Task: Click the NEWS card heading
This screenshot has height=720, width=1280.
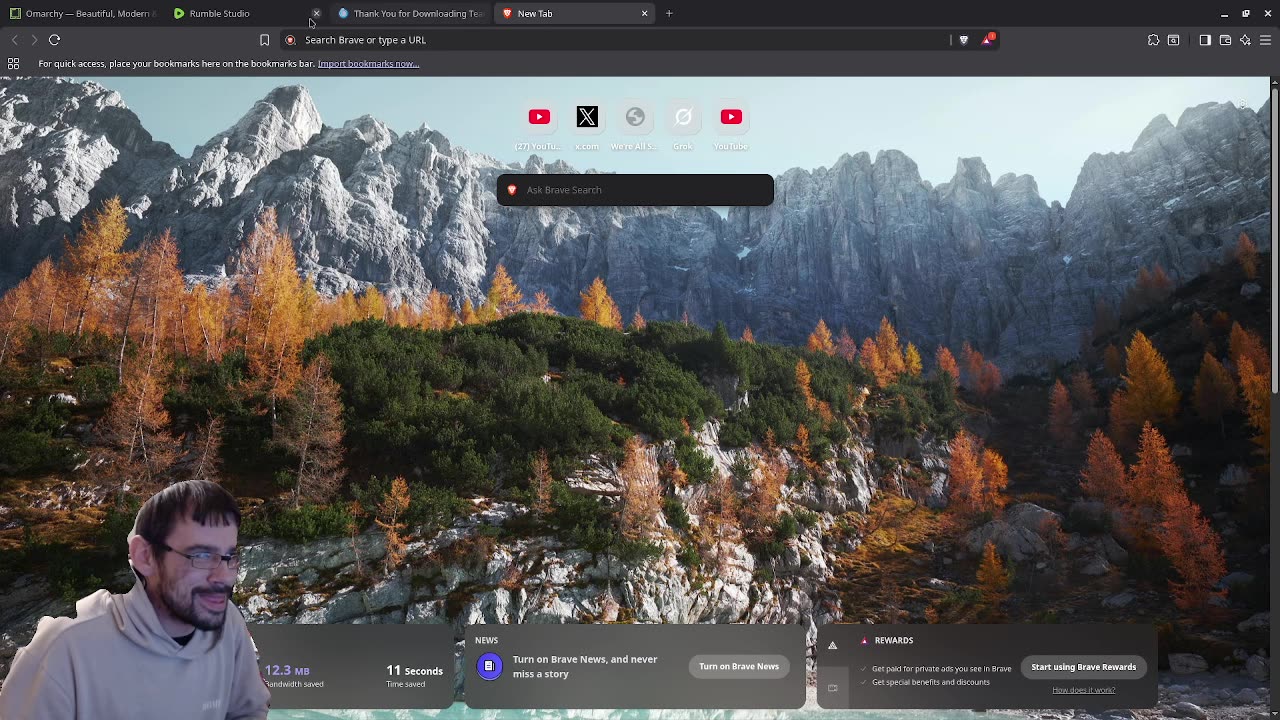Action: coord(486,640)
